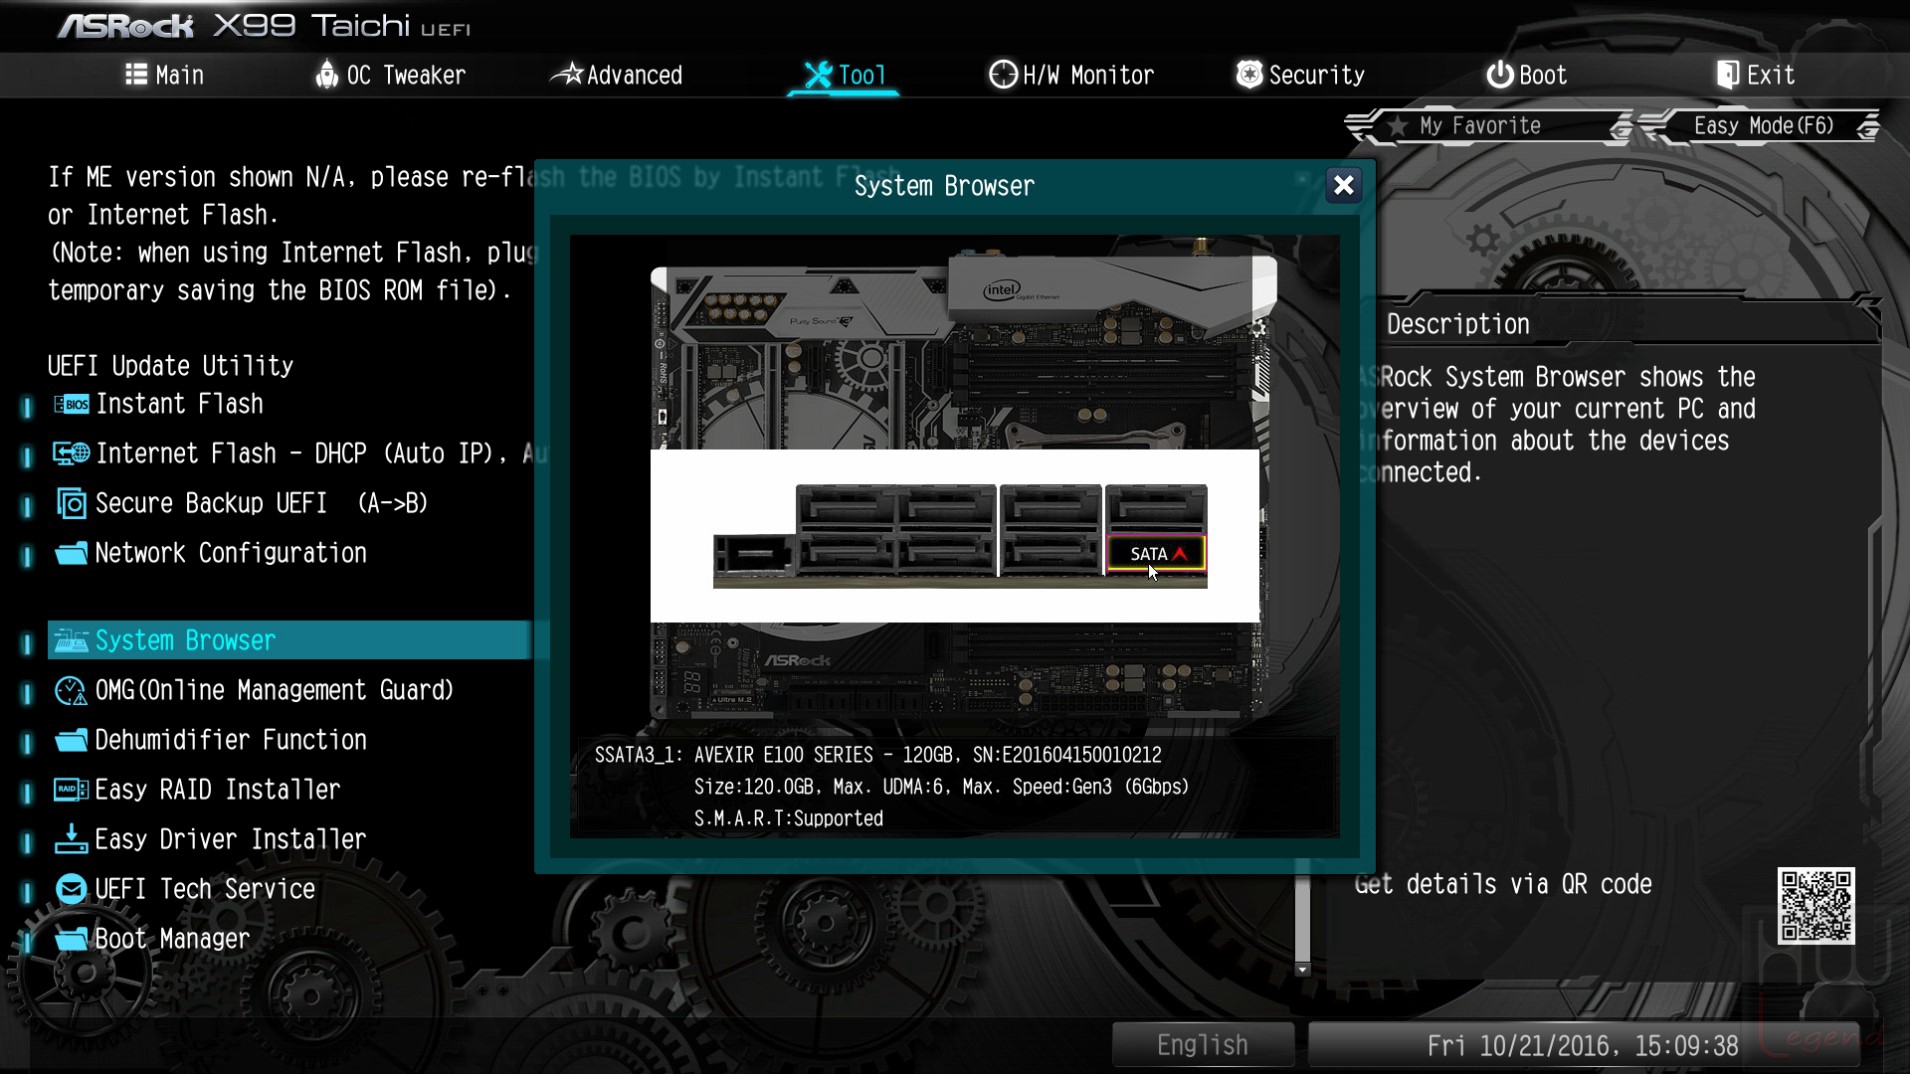Open Dehumidifier Function entry

(x=231, y=741)
